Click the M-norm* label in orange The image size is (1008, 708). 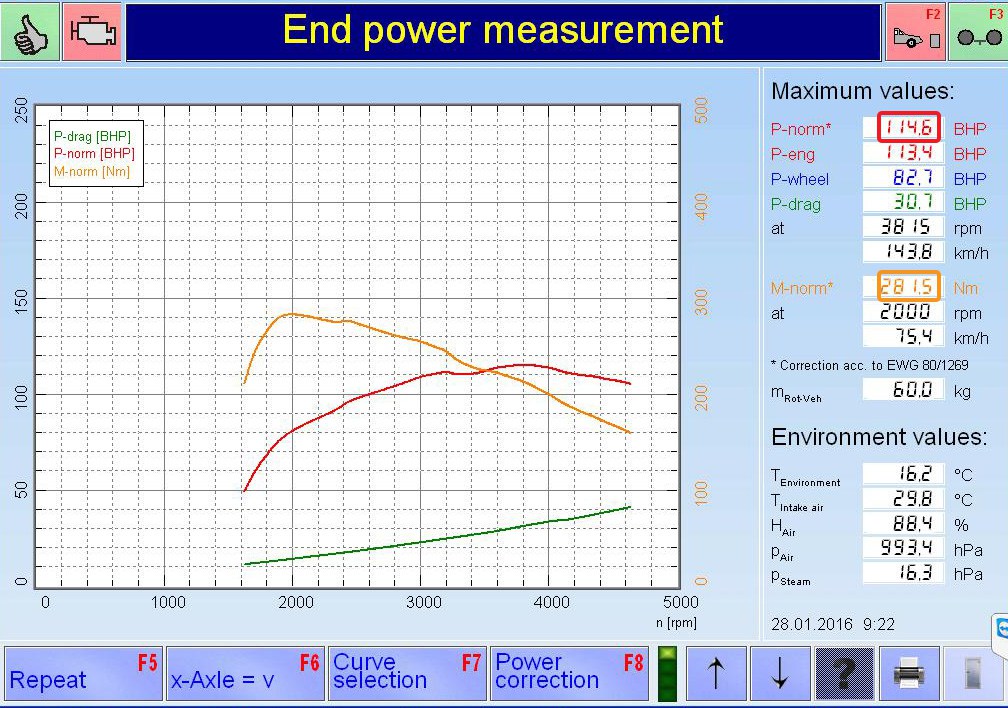802,288
